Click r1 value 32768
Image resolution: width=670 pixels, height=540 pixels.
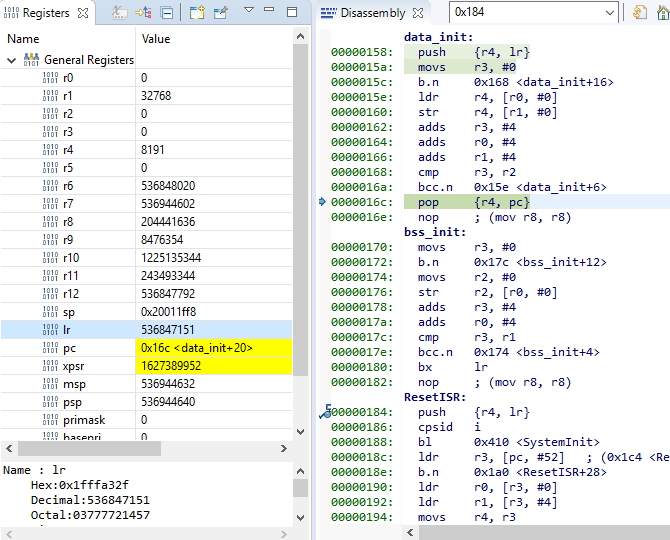[156, 96]
